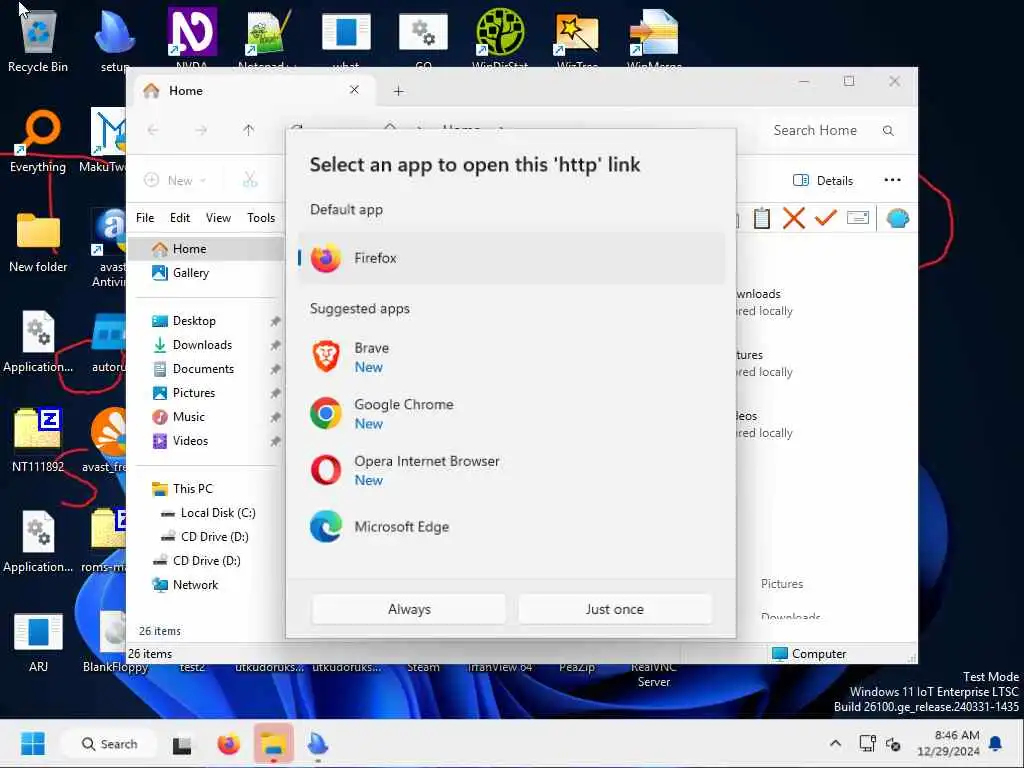Launch Firefox from taskbar
Viewport: 1024px width, 768px height.
click(x=228, y=744)
